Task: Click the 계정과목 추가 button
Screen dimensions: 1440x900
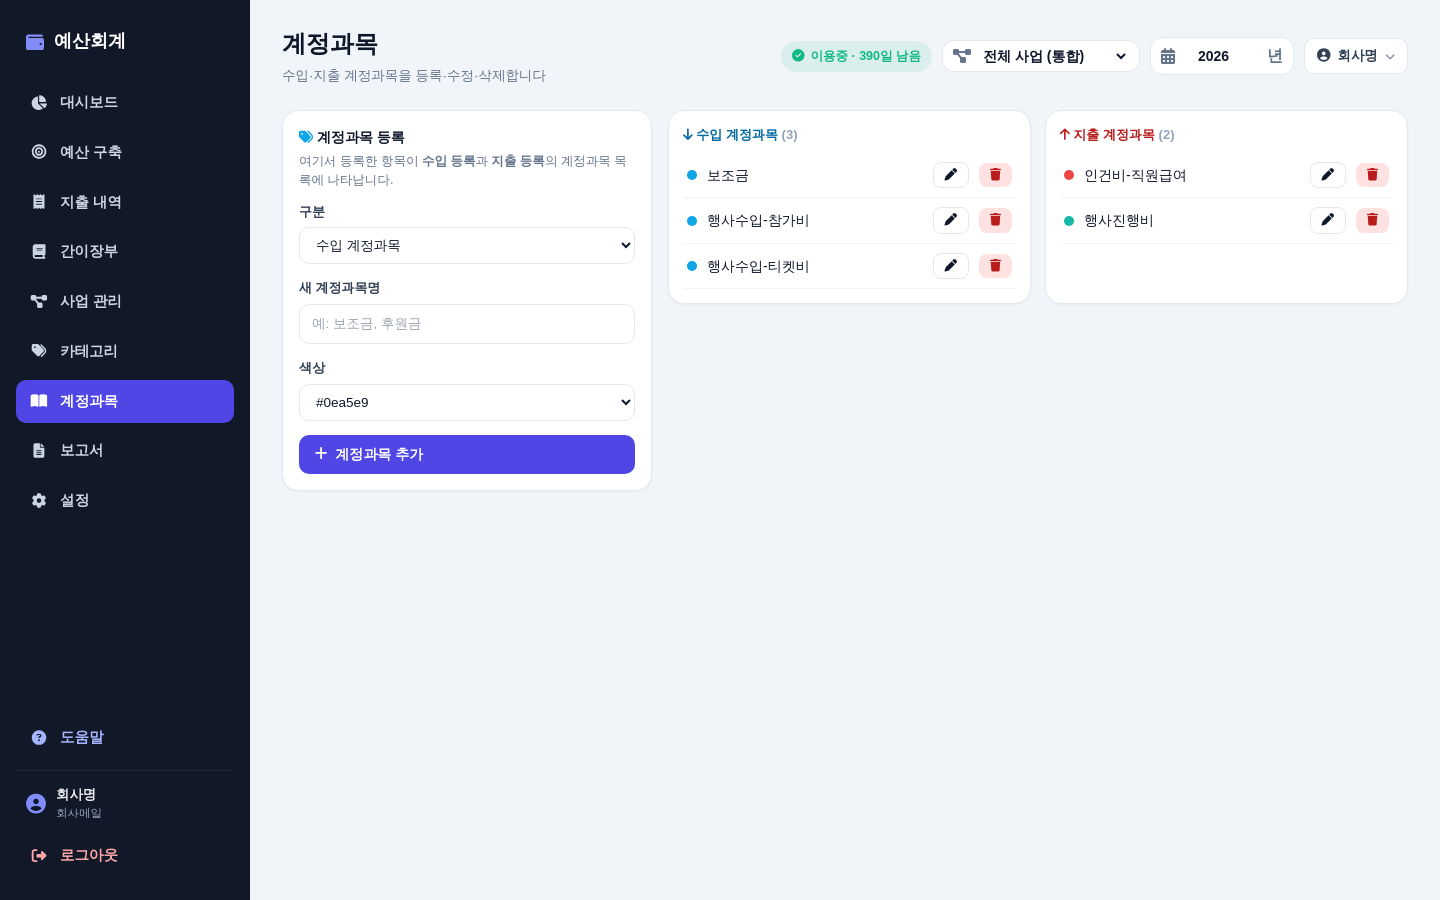Action: click(x=467, y=454)
